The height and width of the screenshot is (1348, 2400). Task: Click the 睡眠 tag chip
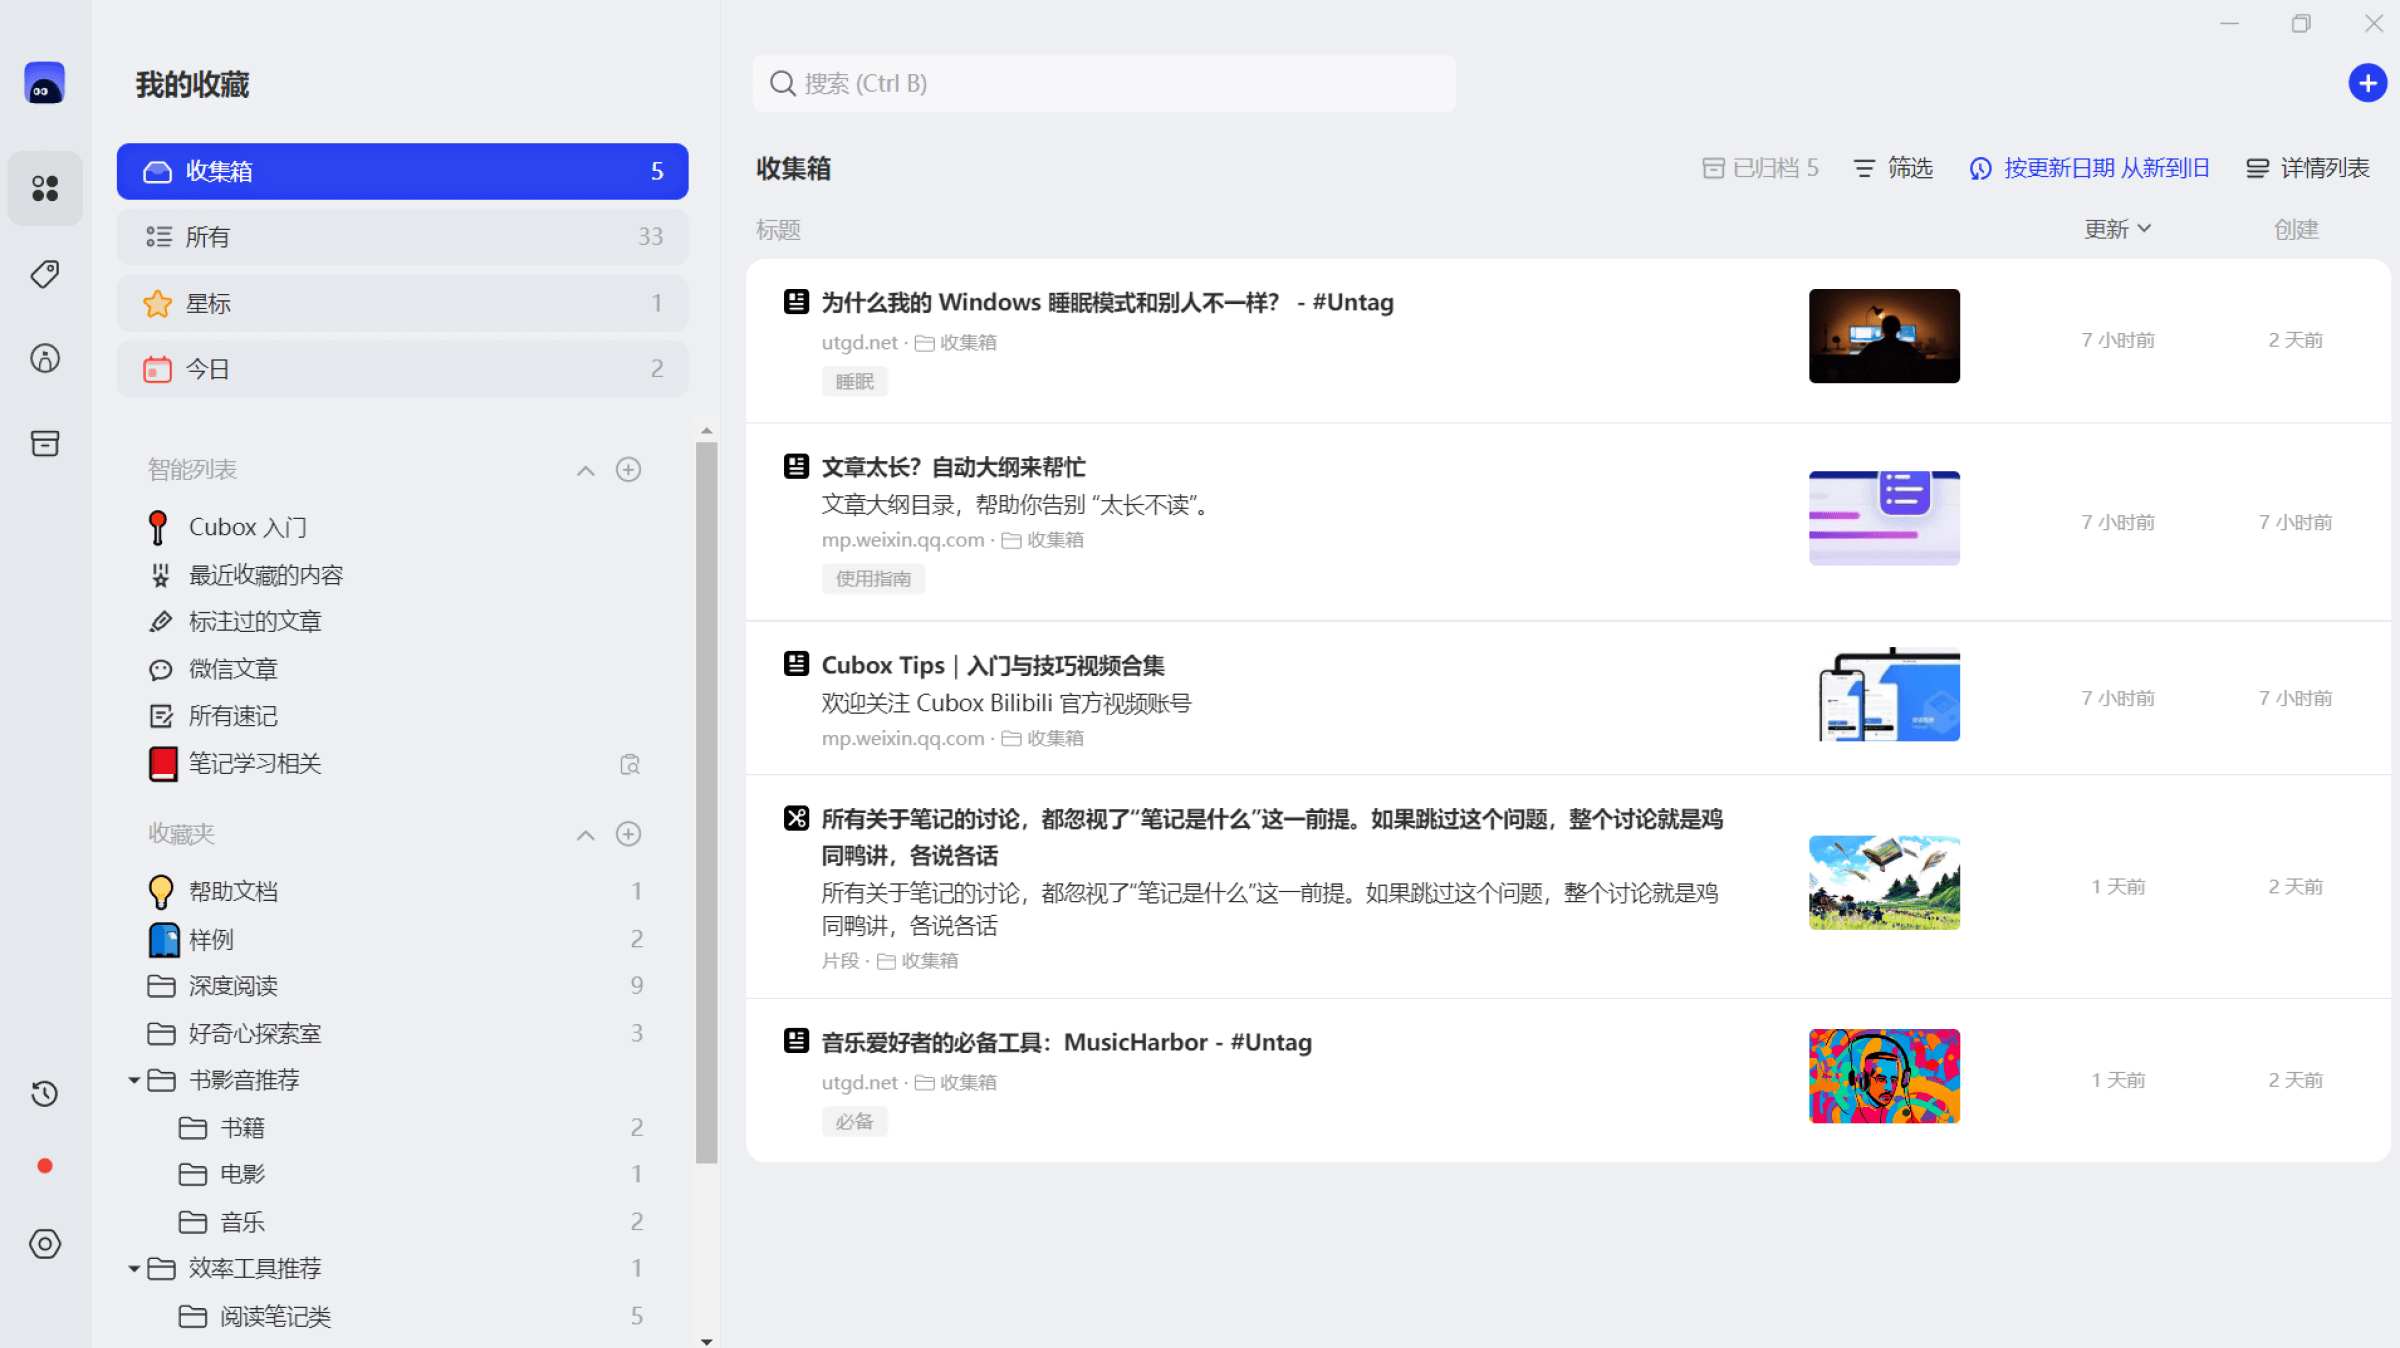click(x=854, y=381)
